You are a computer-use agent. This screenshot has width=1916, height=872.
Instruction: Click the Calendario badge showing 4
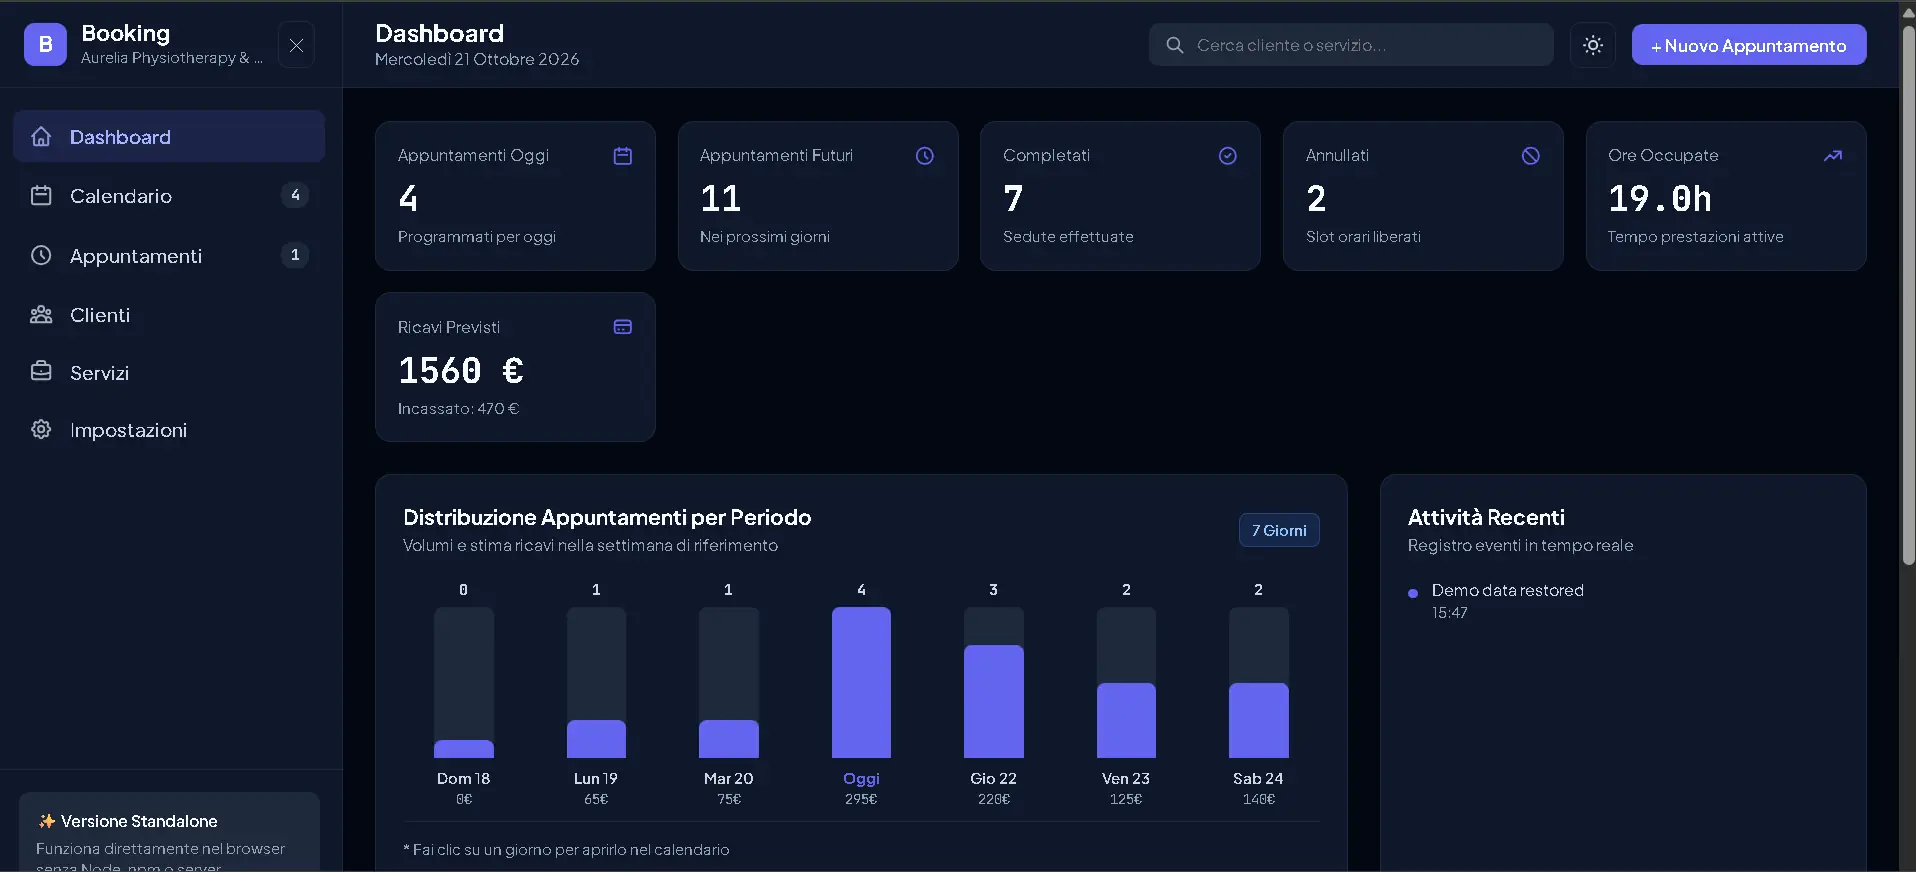(x=295, y=195)
